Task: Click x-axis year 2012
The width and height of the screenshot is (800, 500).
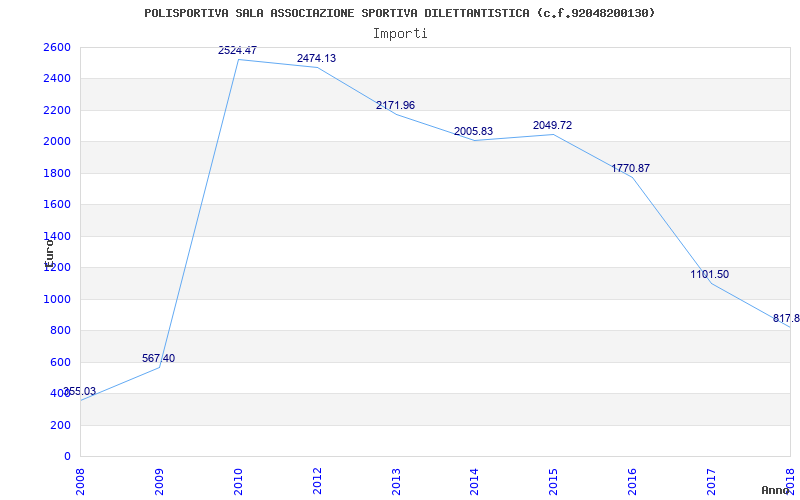Action: 317,482
